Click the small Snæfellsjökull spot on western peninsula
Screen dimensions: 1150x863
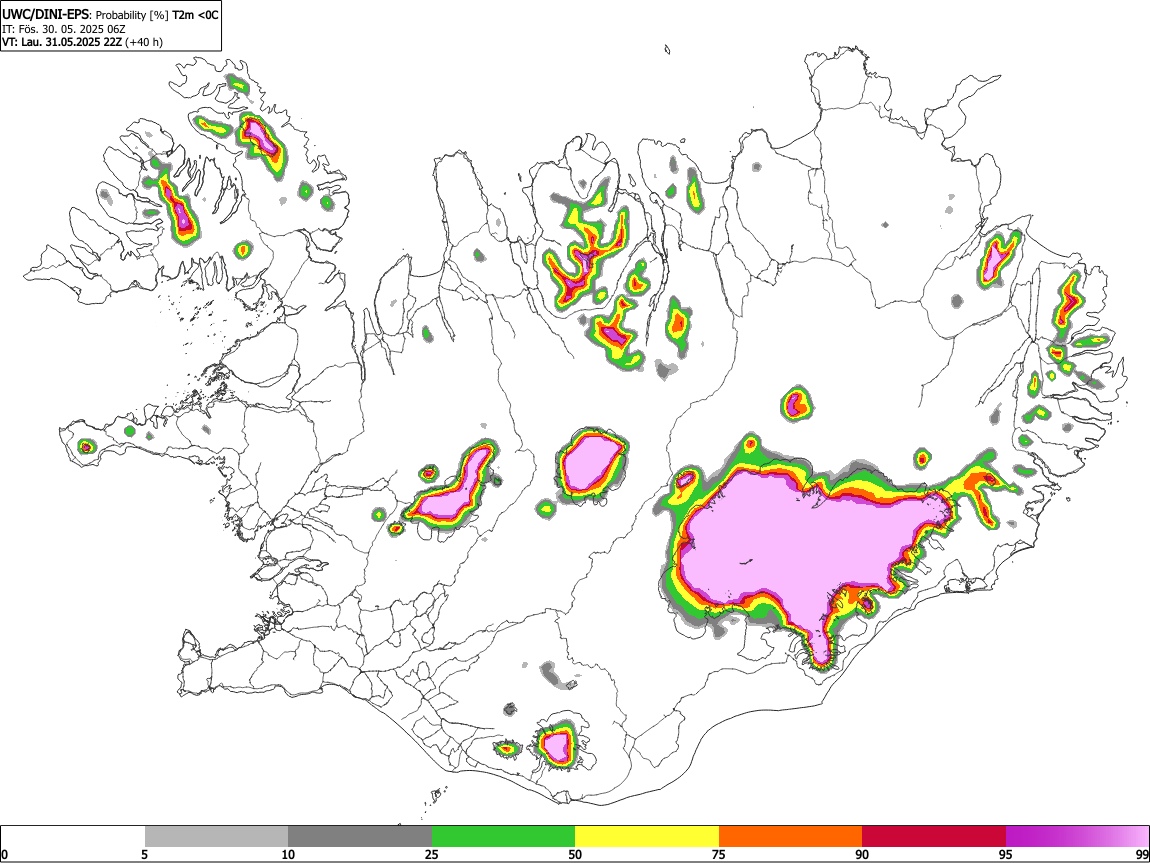coord(86,445)
